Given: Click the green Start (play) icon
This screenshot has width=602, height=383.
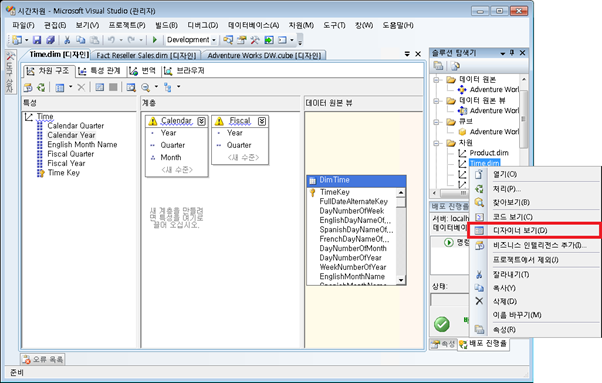Looking at the screenshot, I should [155, 40].
